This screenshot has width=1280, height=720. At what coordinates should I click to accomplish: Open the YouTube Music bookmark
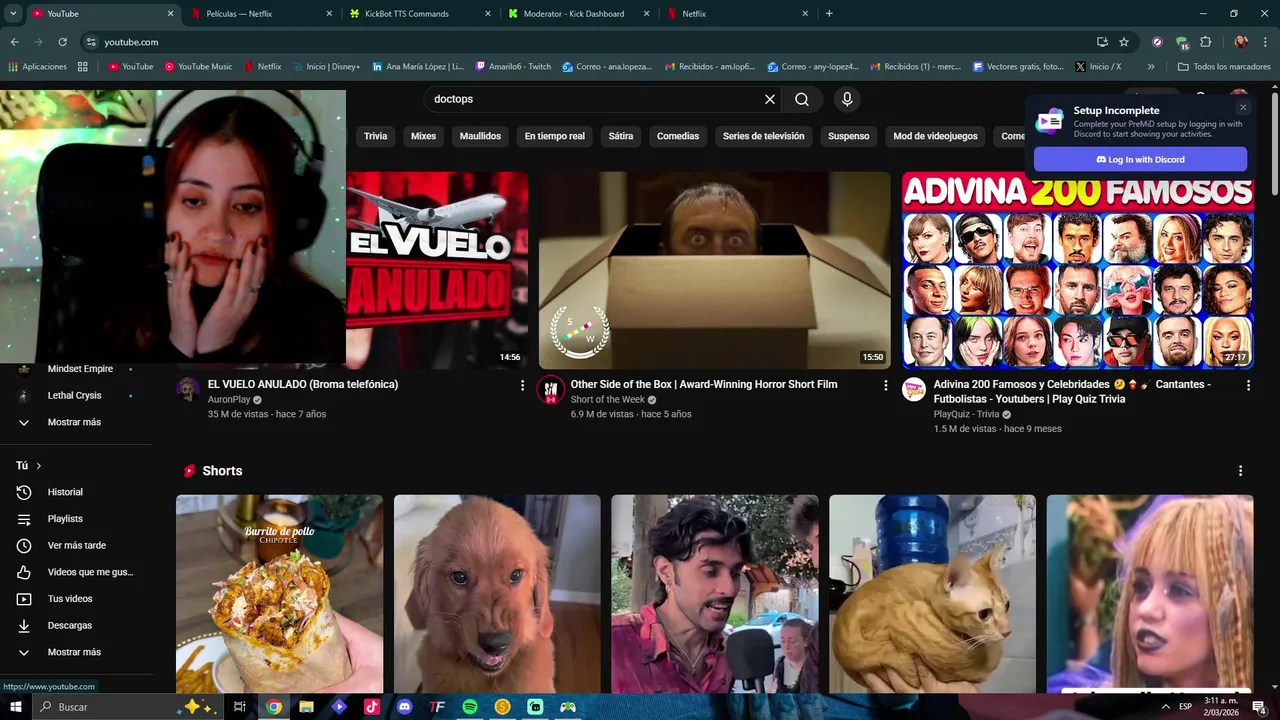(198, 67)
